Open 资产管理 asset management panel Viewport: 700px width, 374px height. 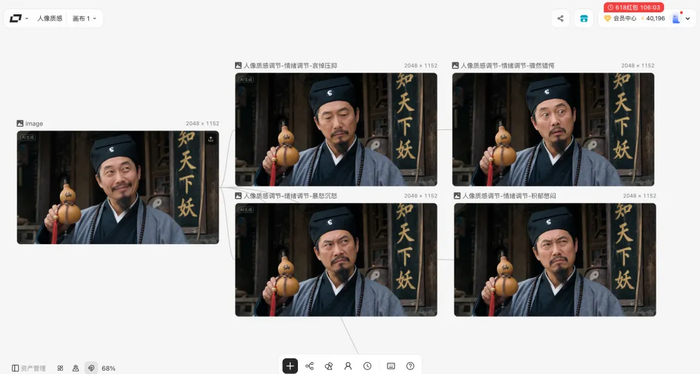pyautogui.click(x=29, y=368)
